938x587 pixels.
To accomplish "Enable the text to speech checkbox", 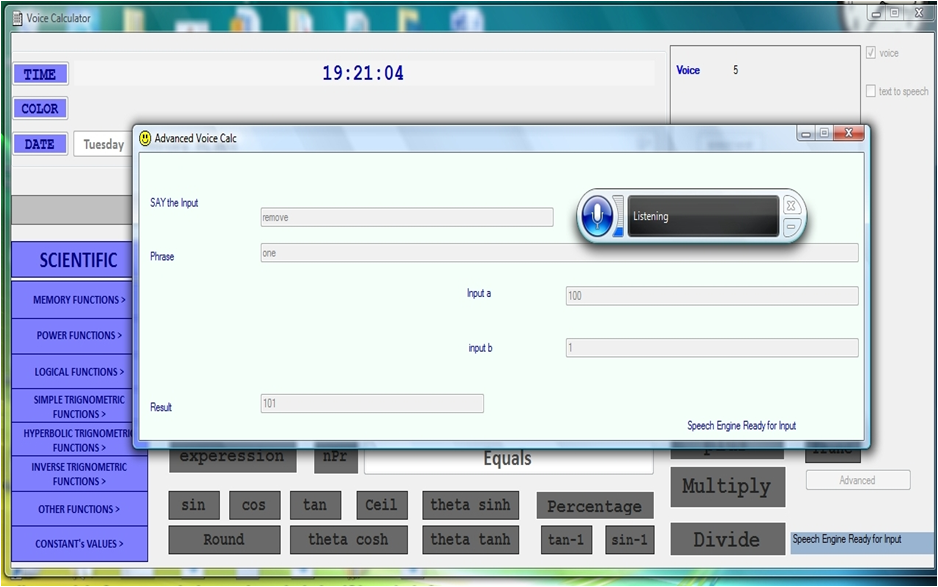I will [x=871, y=91].
